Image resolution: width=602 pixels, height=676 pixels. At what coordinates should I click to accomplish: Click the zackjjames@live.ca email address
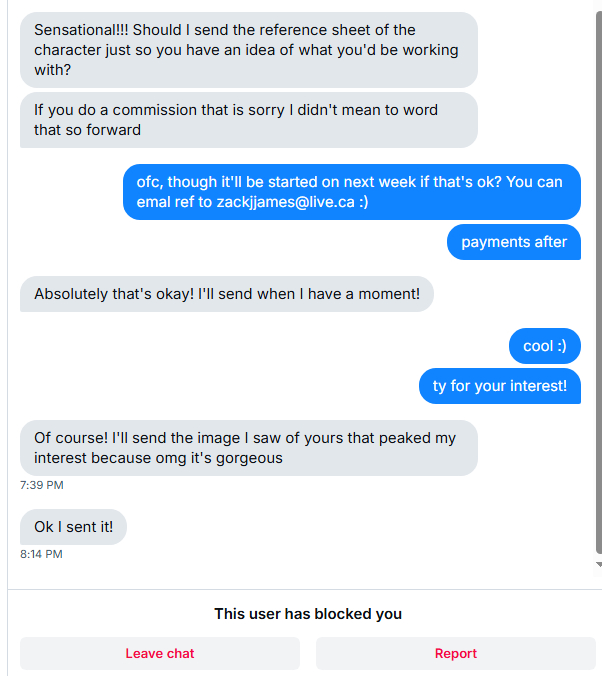pyautogui.click(x=288, y=202)
